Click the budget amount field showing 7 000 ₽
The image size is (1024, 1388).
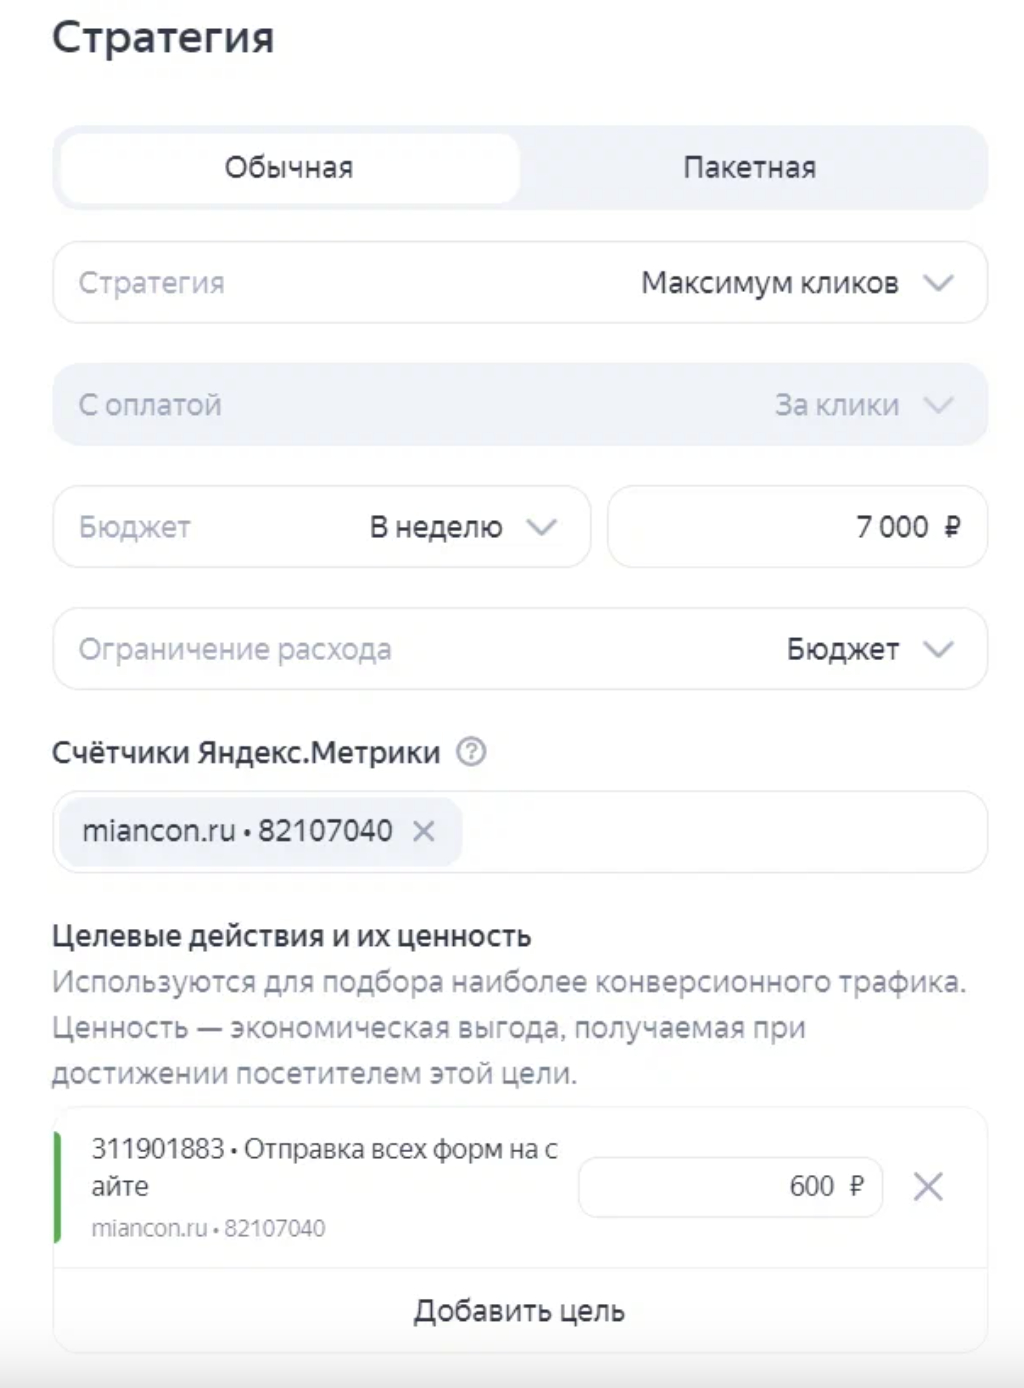point(797,527)
